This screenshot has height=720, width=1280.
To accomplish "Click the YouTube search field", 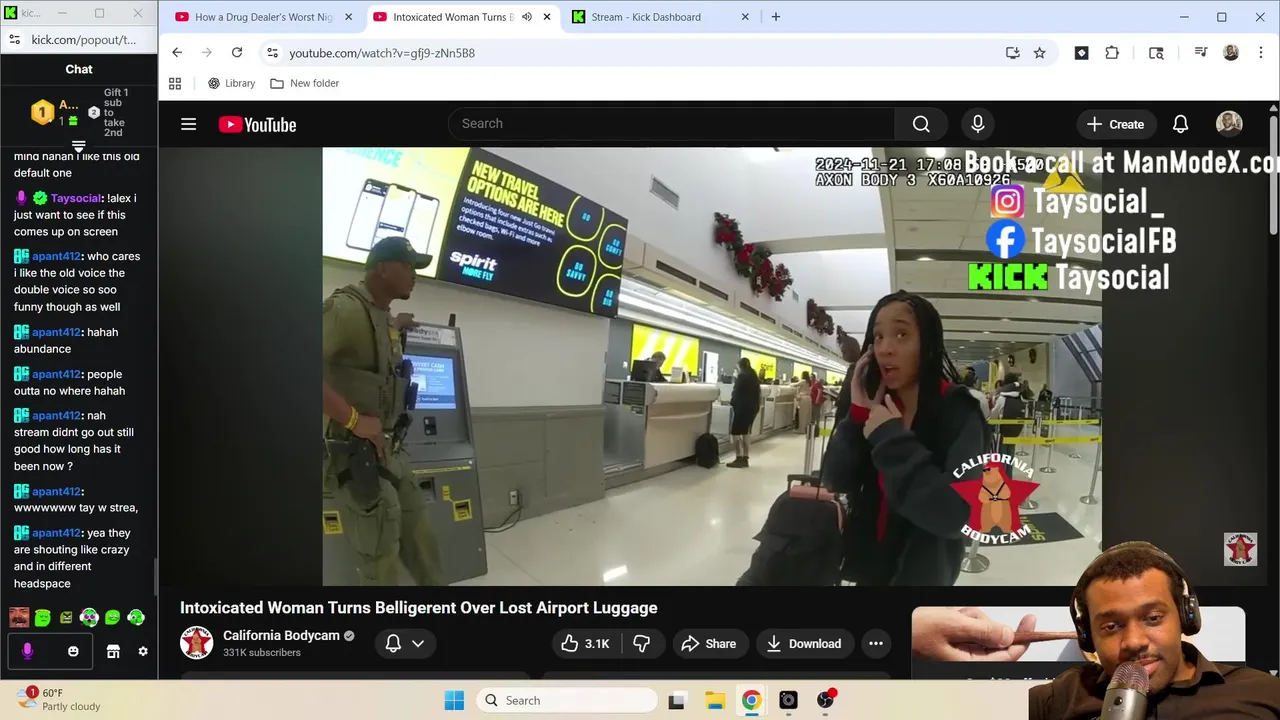I will (672, 124).
